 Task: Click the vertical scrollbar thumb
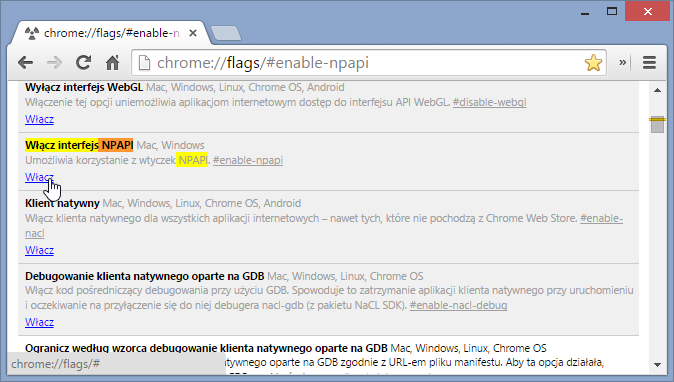tap(657, 125)
